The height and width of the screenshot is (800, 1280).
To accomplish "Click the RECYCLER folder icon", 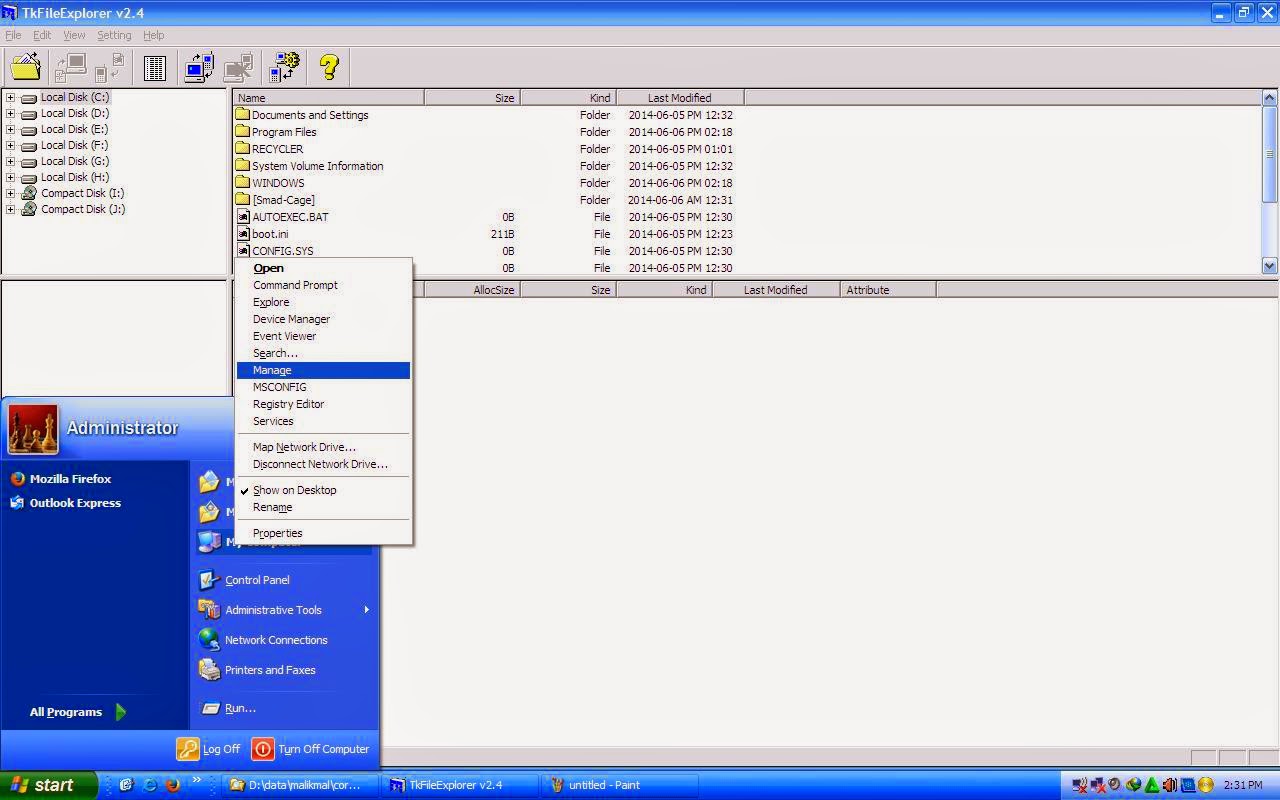I will 242,149.
